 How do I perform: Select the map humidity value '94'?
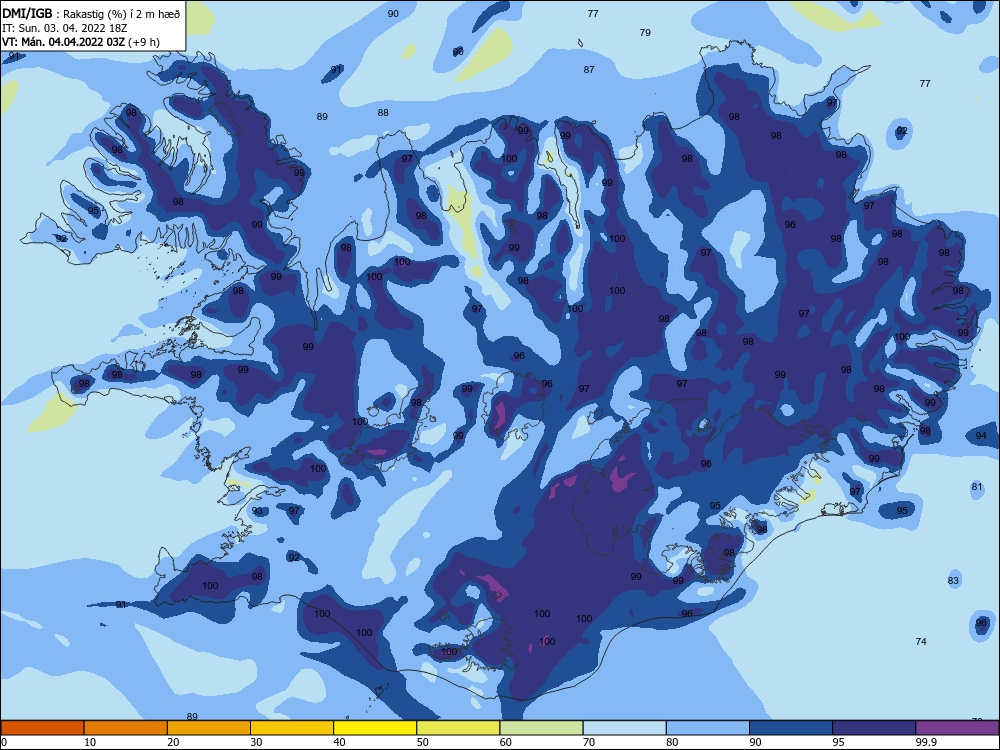point(981,436)
